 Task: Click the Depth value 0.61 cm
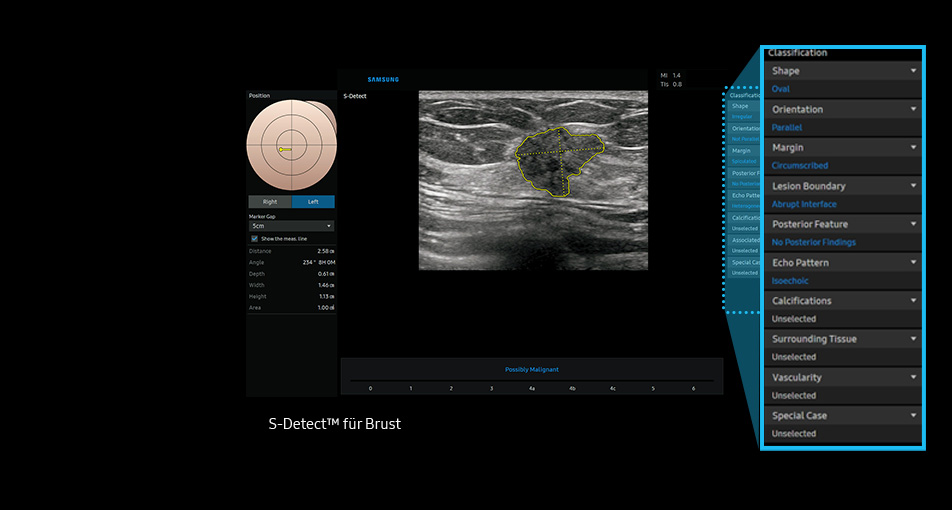pos(325,274)
